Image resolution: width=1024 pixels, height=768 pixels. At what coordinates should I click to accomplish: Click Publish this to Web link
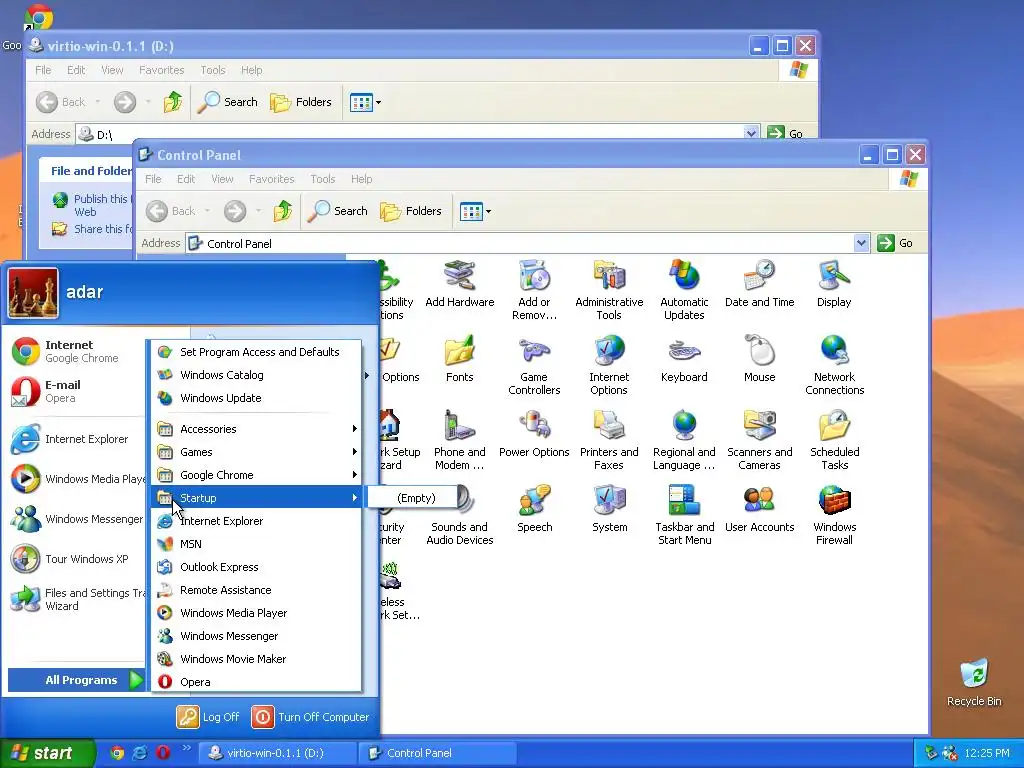tap(92, 205)
